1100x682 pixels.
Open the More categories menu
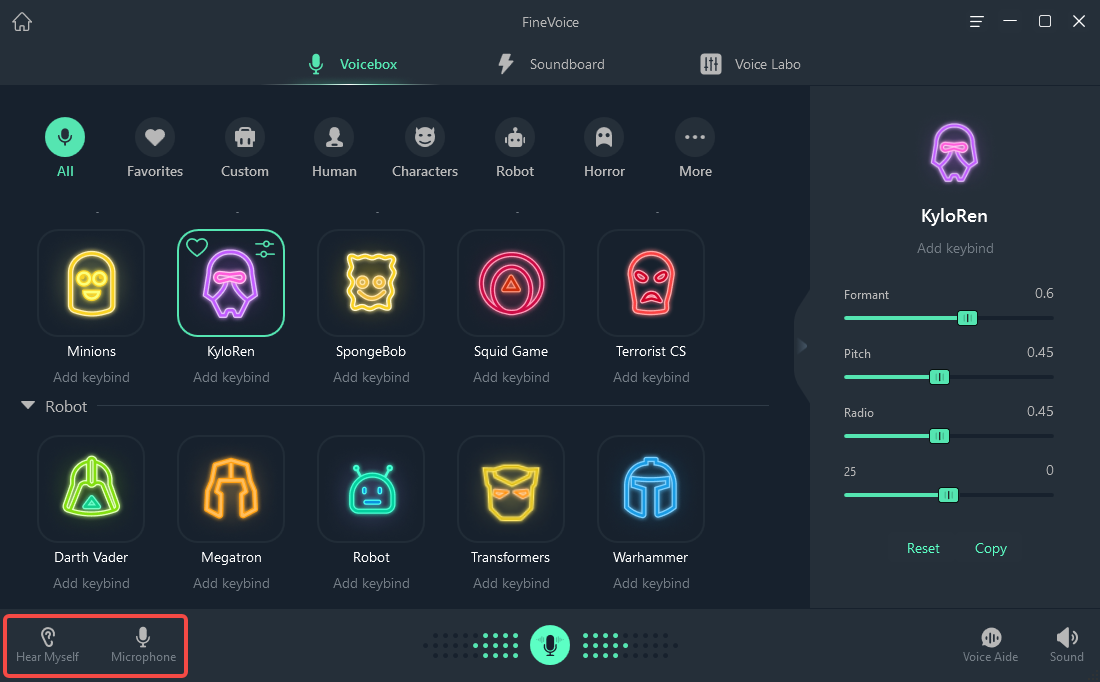point(695,148)
